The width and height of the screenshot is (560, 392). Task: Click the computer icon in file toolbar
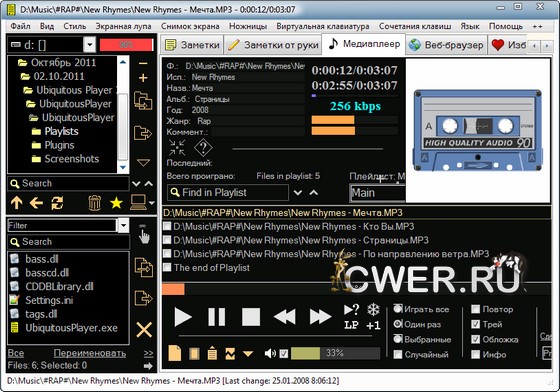point(139,202)
